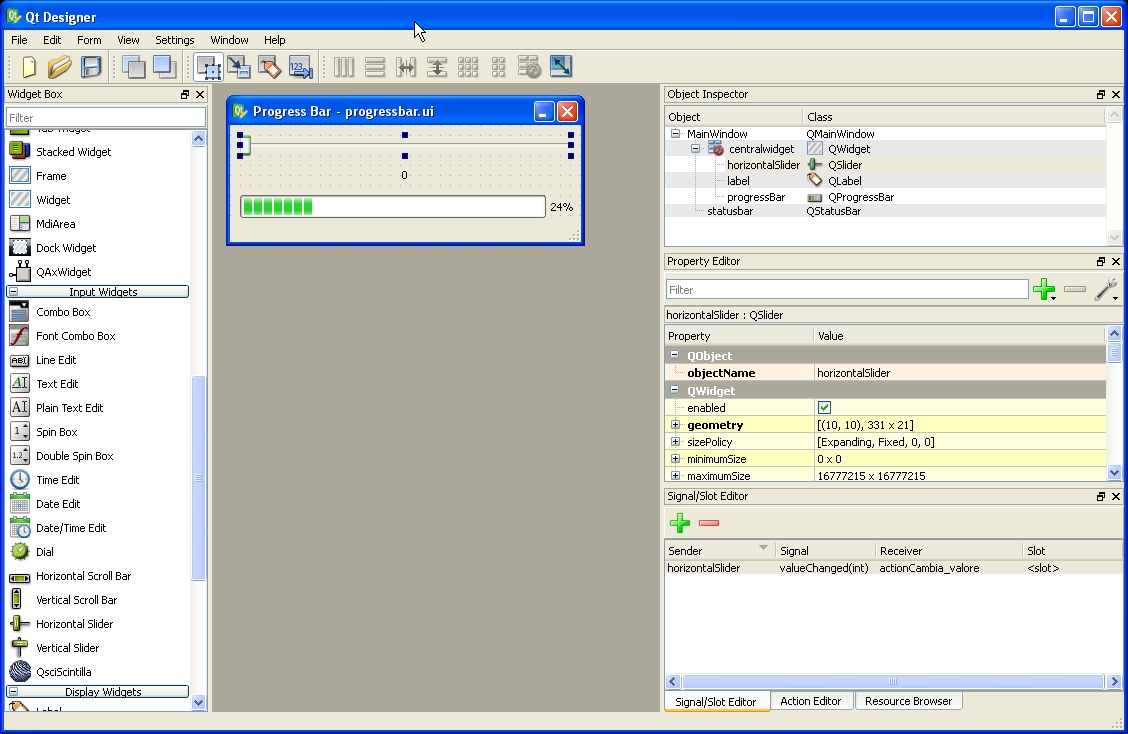
Task: Switch to the Resource Browser tab
Action: click(x=908, y=700)
